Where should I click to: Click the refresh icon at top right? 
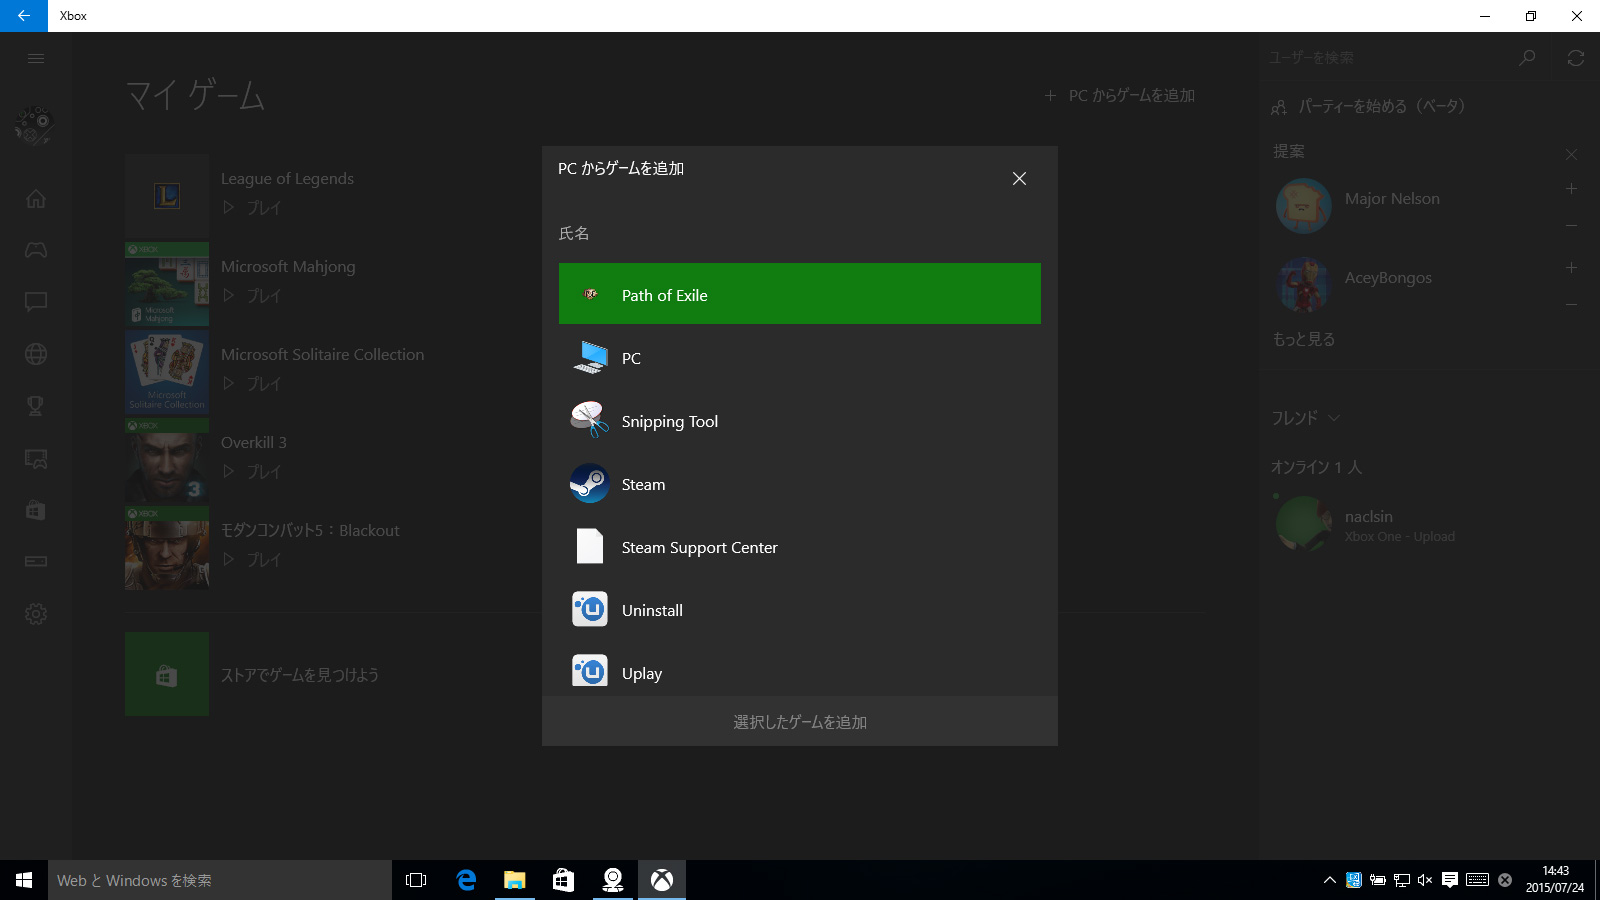(x=1575, y=58)
